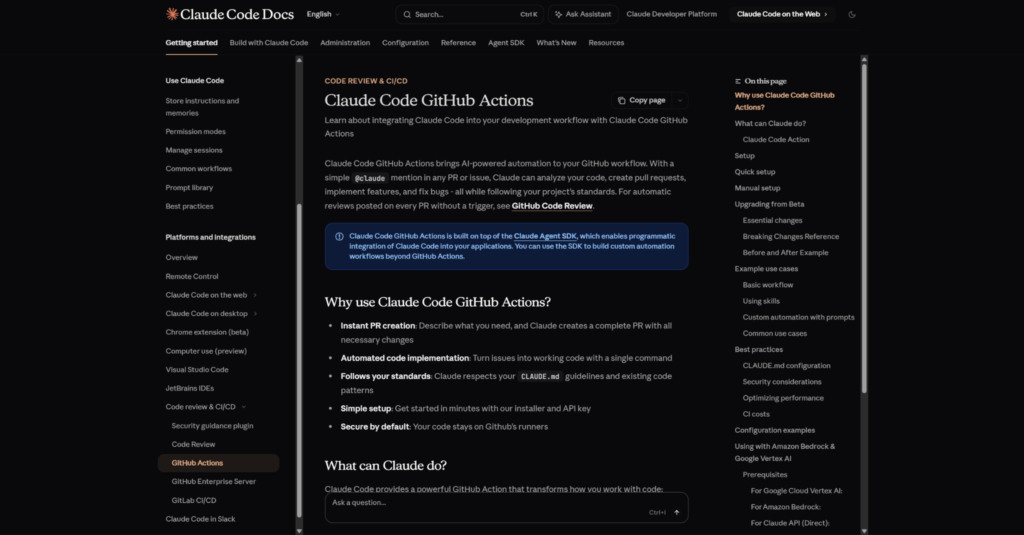Open Common workflows in sidebar
Image resolution: width=1024 pixels, height=535 pixels.
199,169
